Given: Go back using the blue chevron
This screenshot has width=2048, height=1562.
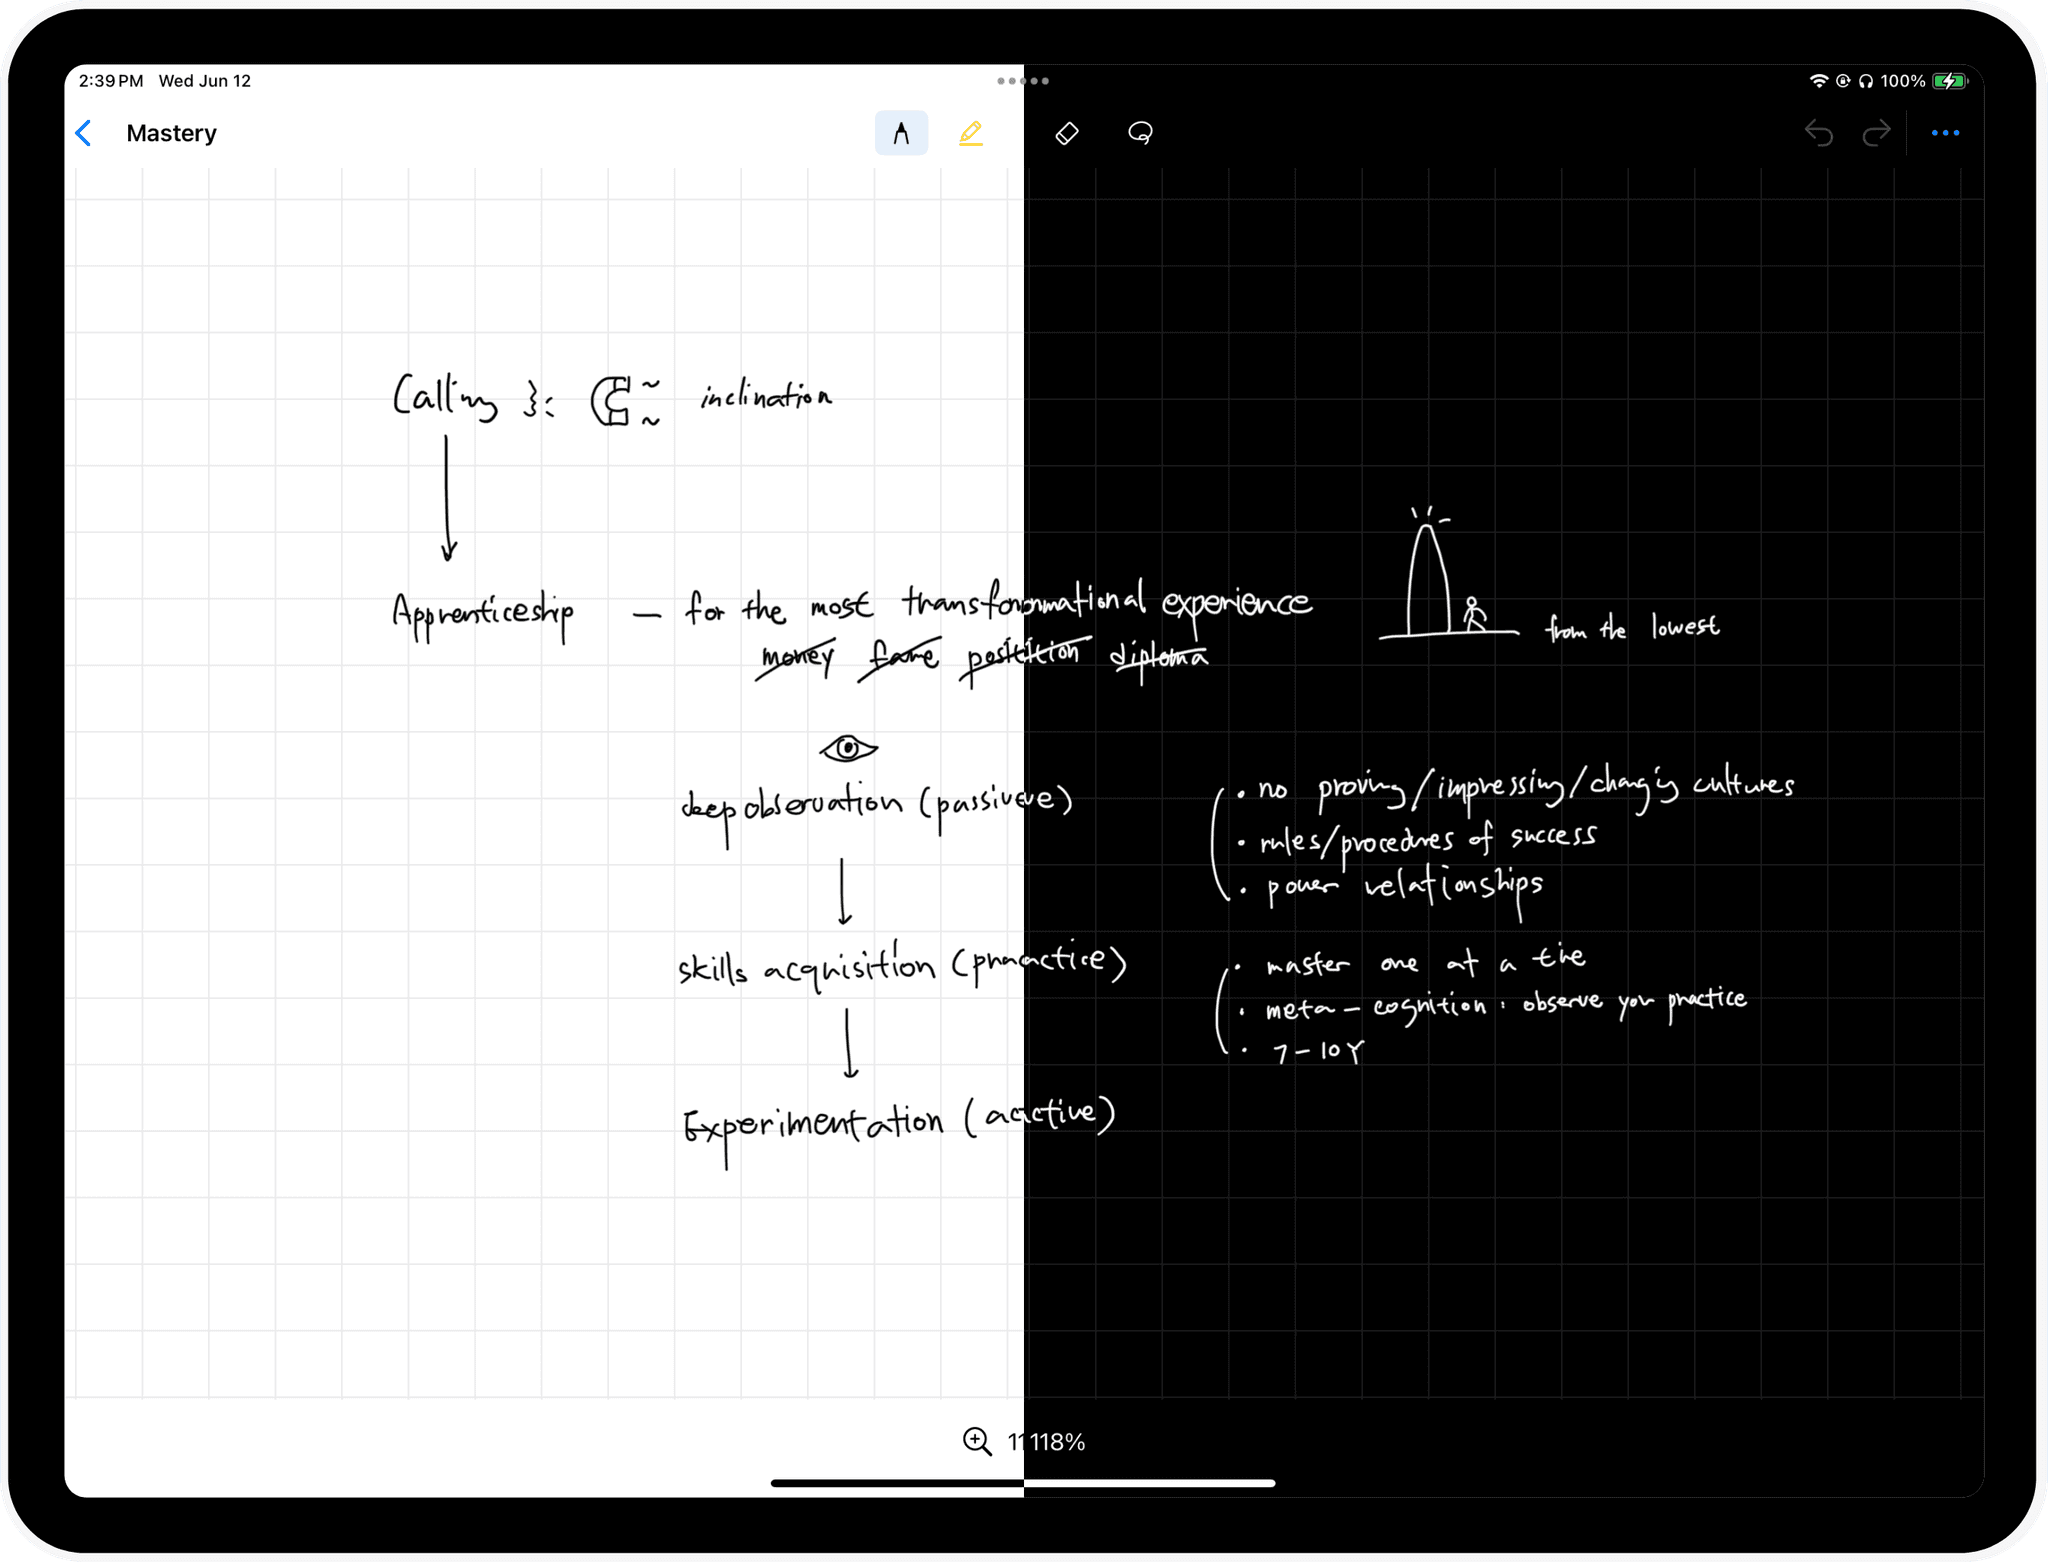Looking at the screenshot, I should [x=84, y=133].
